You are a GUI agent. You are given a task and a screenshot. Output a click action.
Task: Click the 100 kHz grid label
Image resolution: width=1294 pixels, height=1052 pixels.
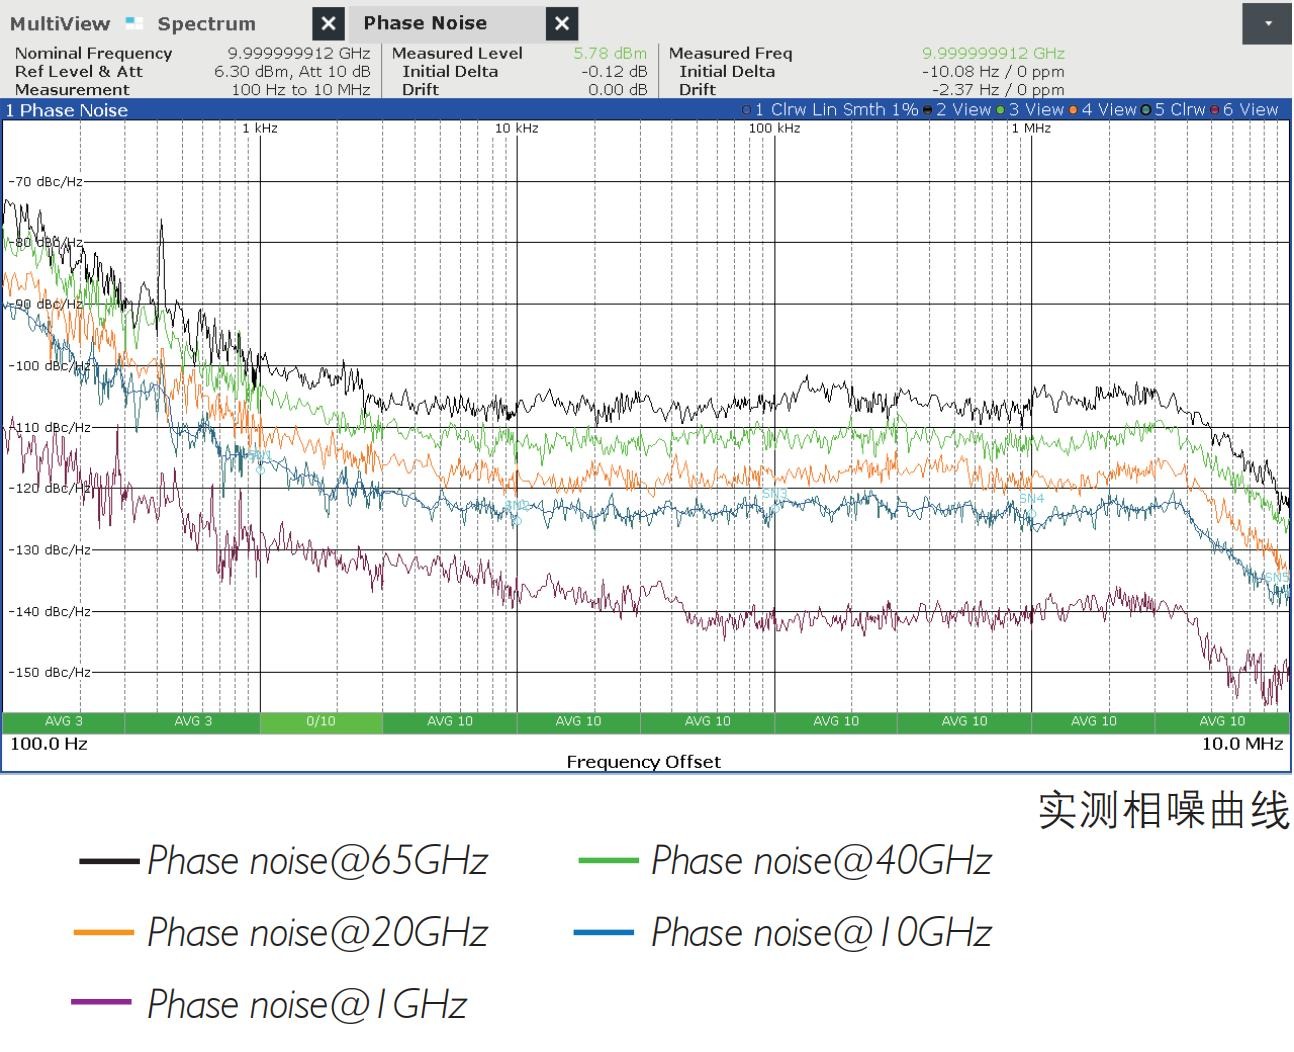(x=774, y=128)
